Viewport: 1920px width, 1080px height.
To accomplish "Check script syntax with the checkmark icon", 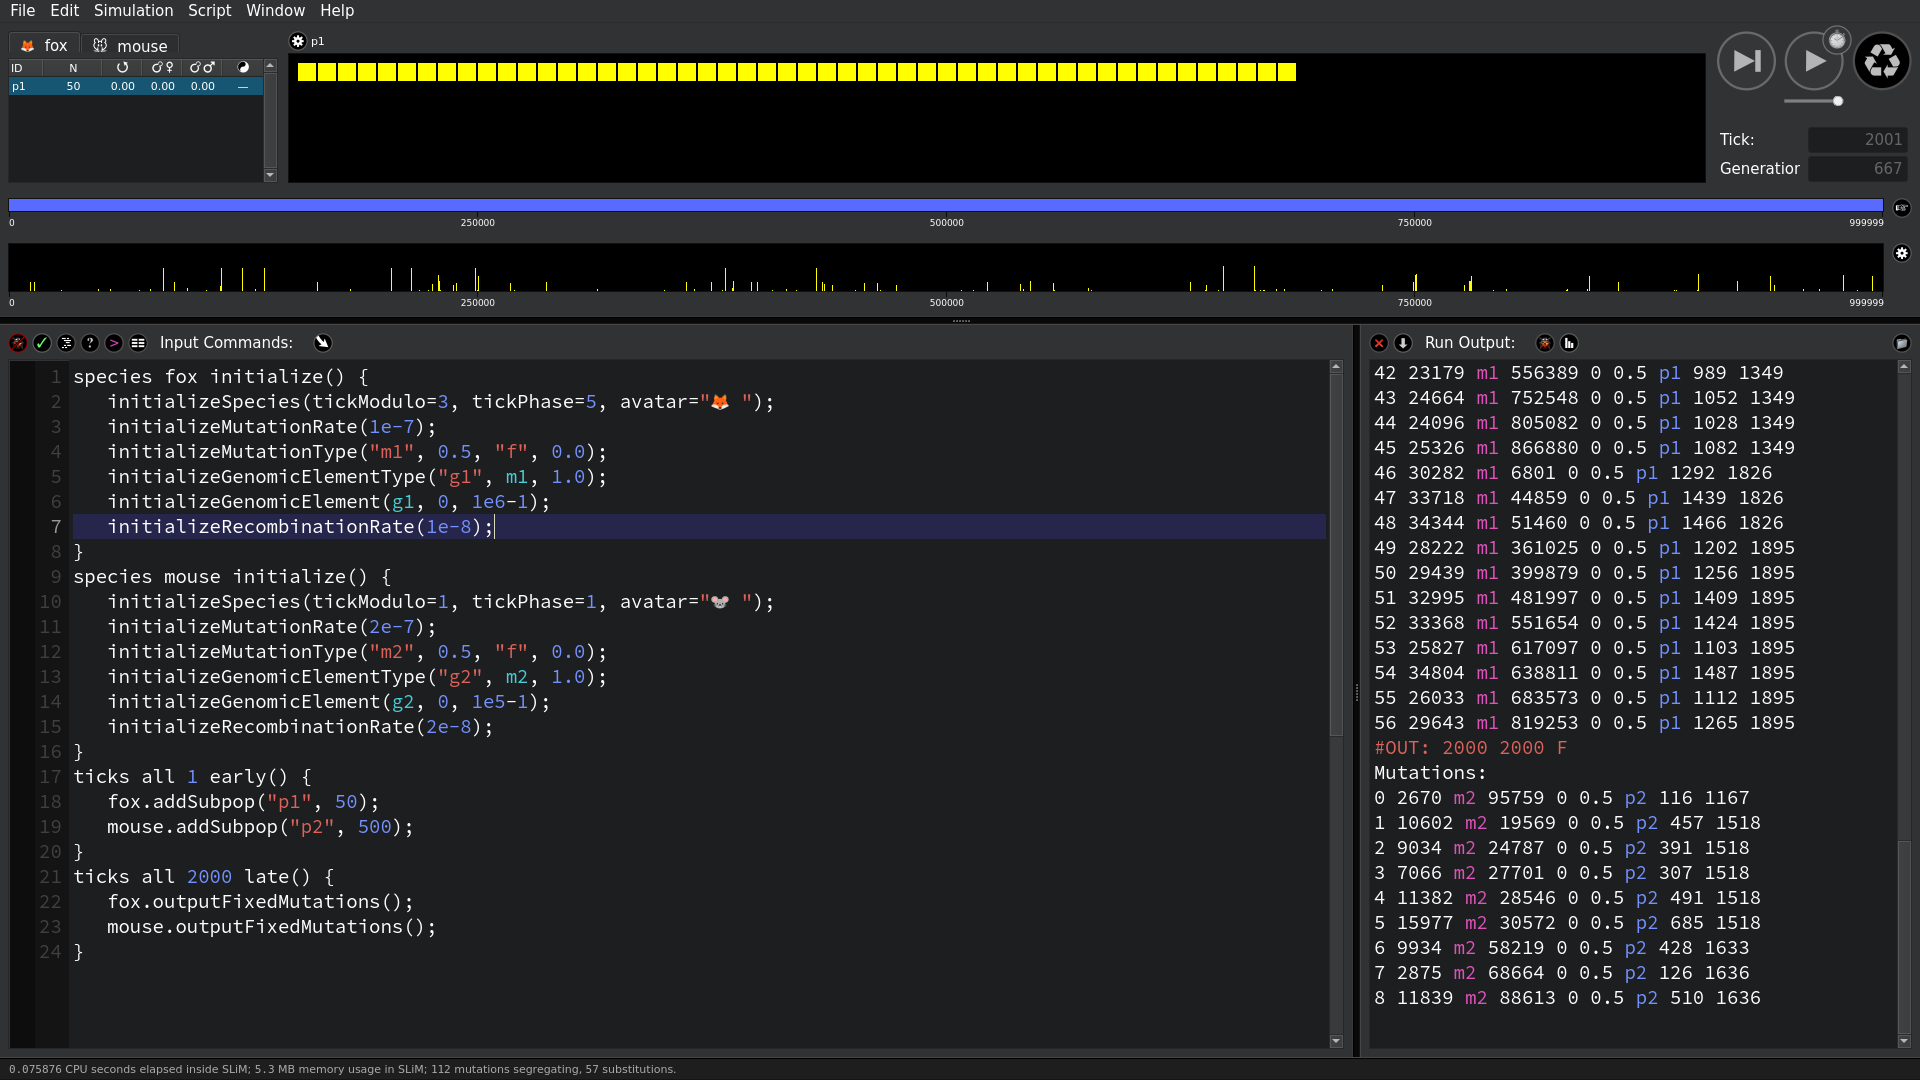I will [42, 342].
